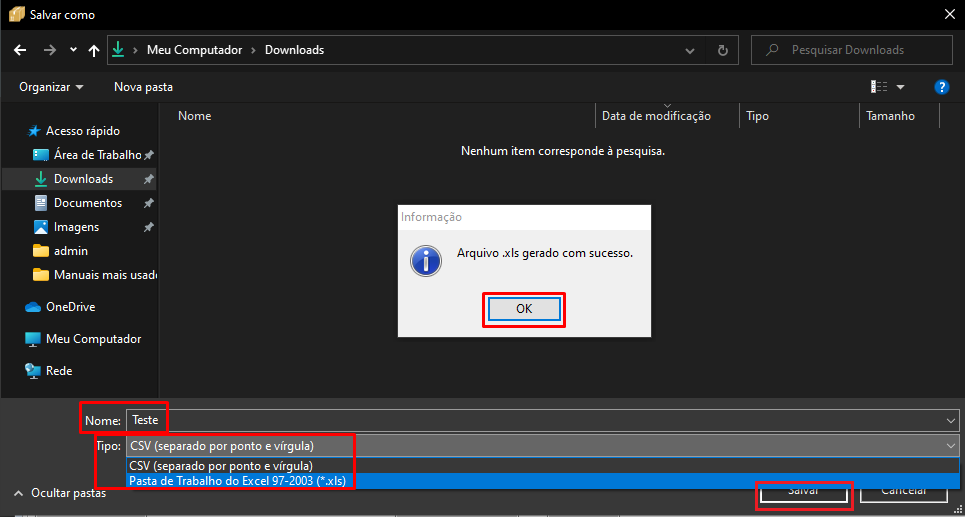Click the pin icon beside Imagens
Screen dimensions: 965x517
[148, 227]
